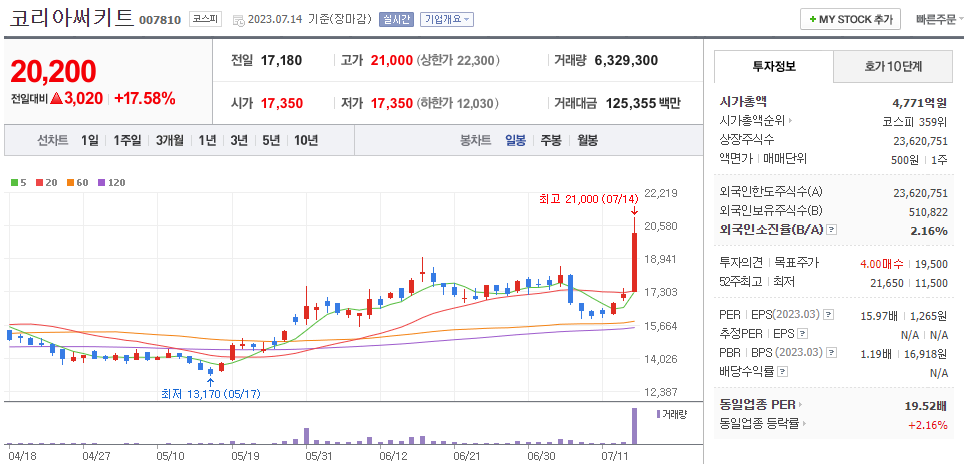Select the 1년 line chart period
This screenshot has height=464, width=973.
click(207, 140)
